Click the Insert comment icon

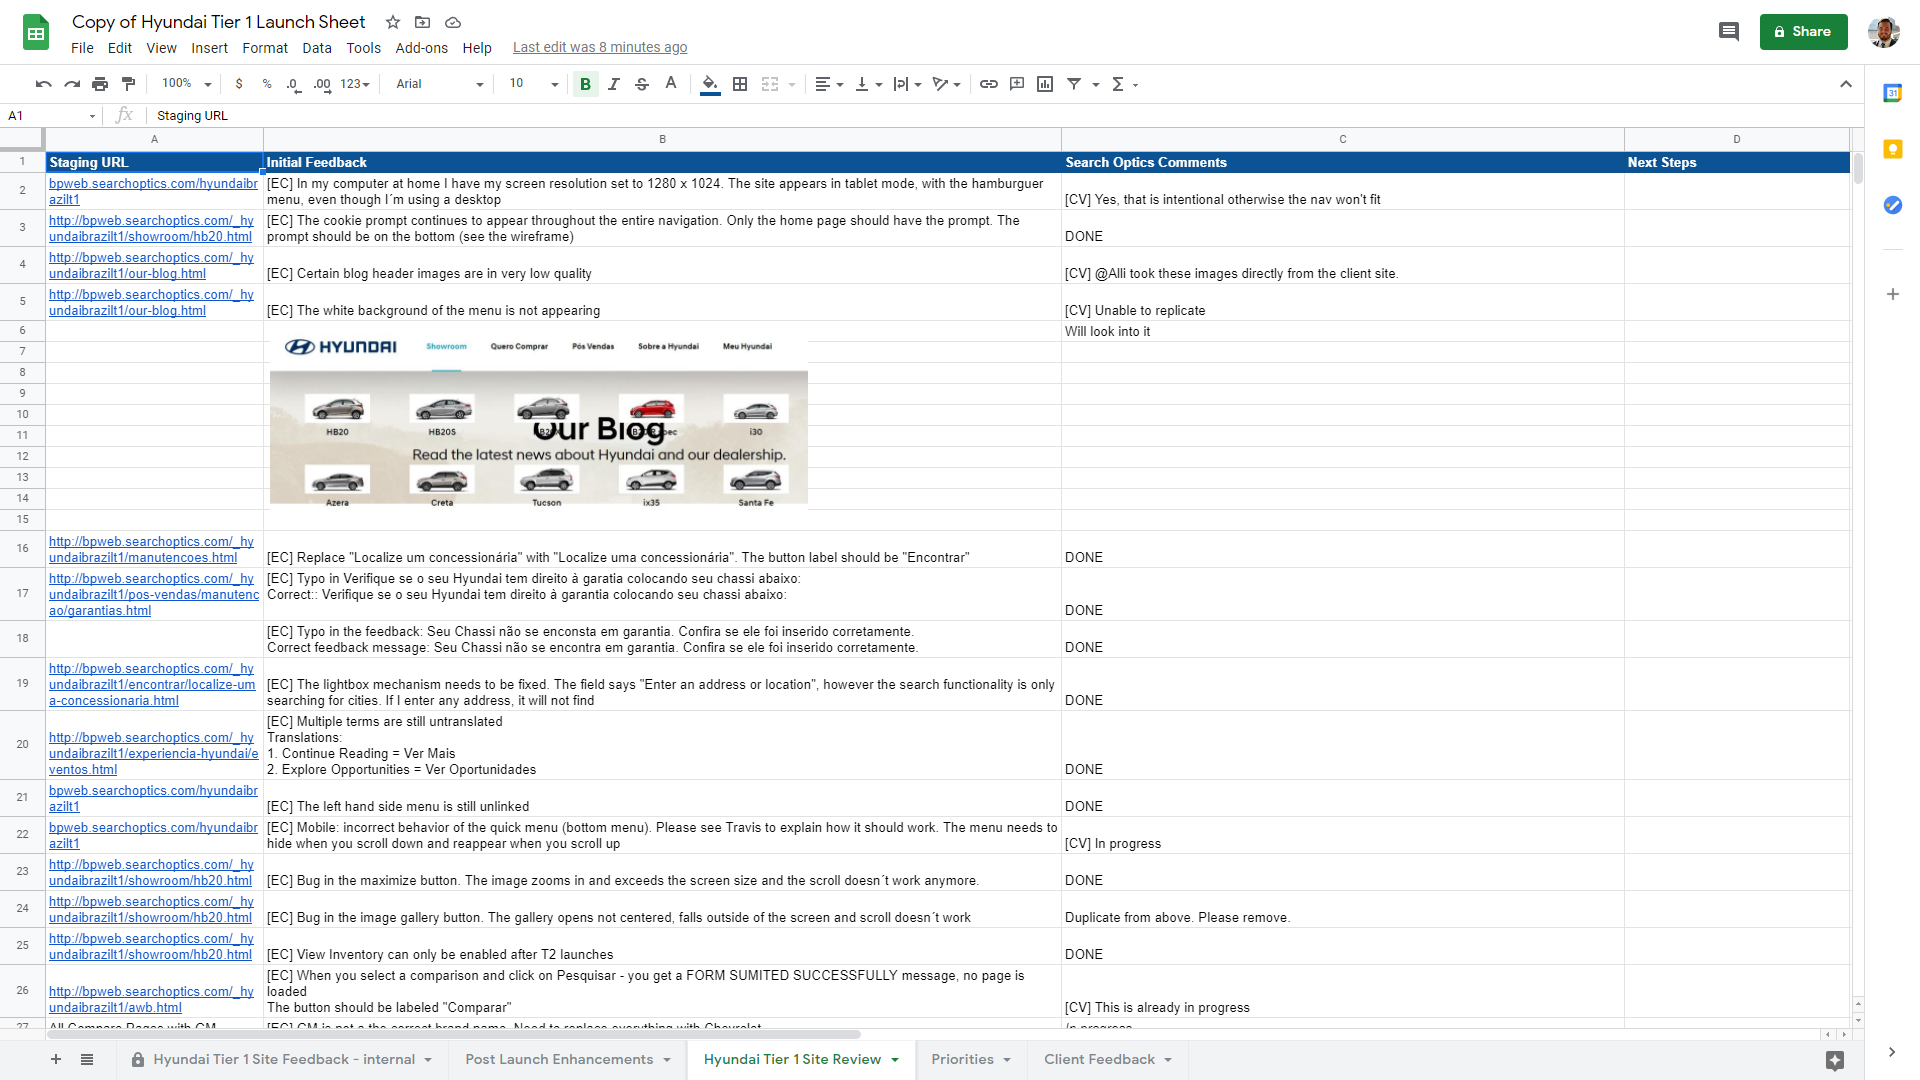[x=1017, y=84]
